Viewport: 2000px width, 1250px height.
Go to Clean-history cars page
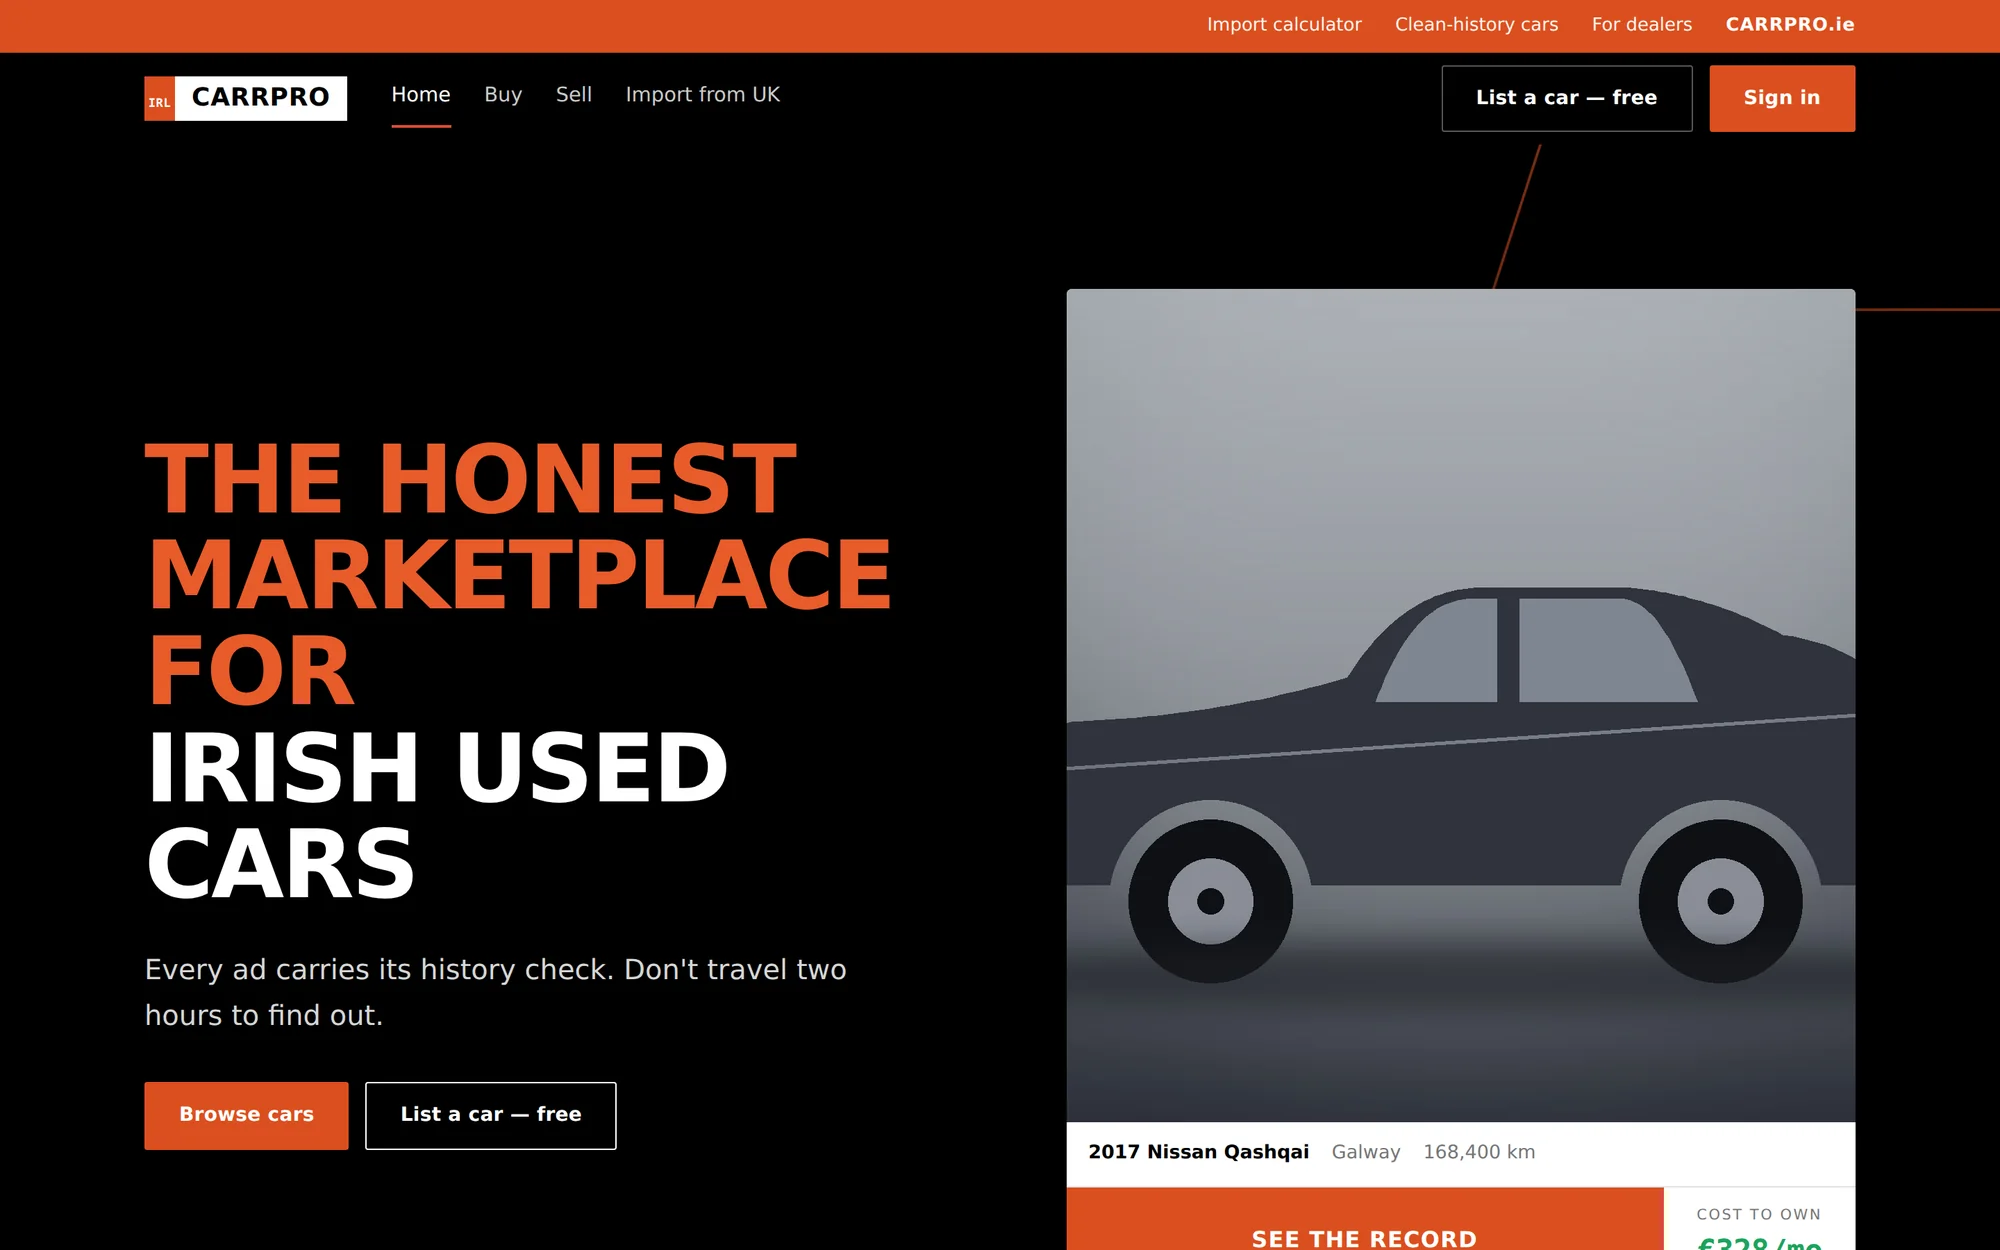tap(1476, 25)
